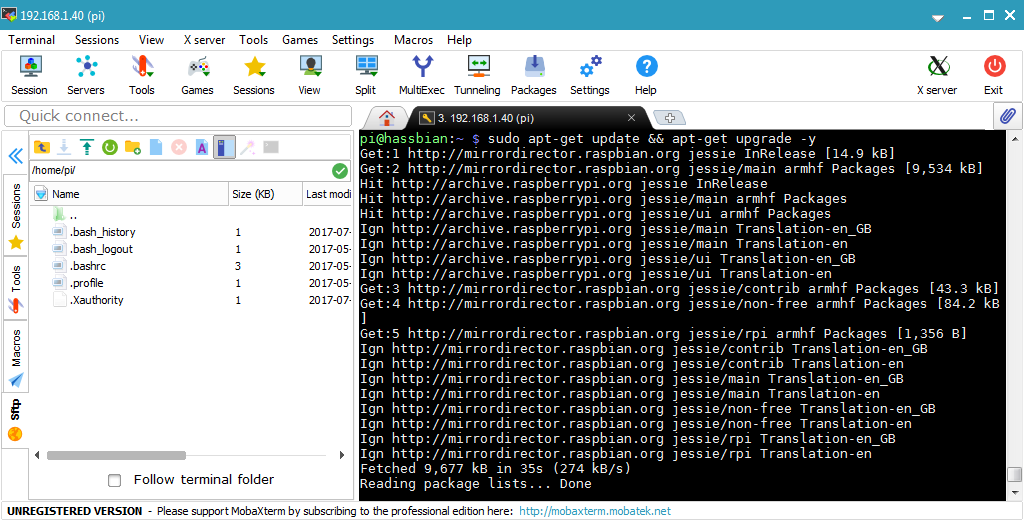Open the X server menu in menu bar
This screenshot has width=1024, height=521.
coord(204,40)
